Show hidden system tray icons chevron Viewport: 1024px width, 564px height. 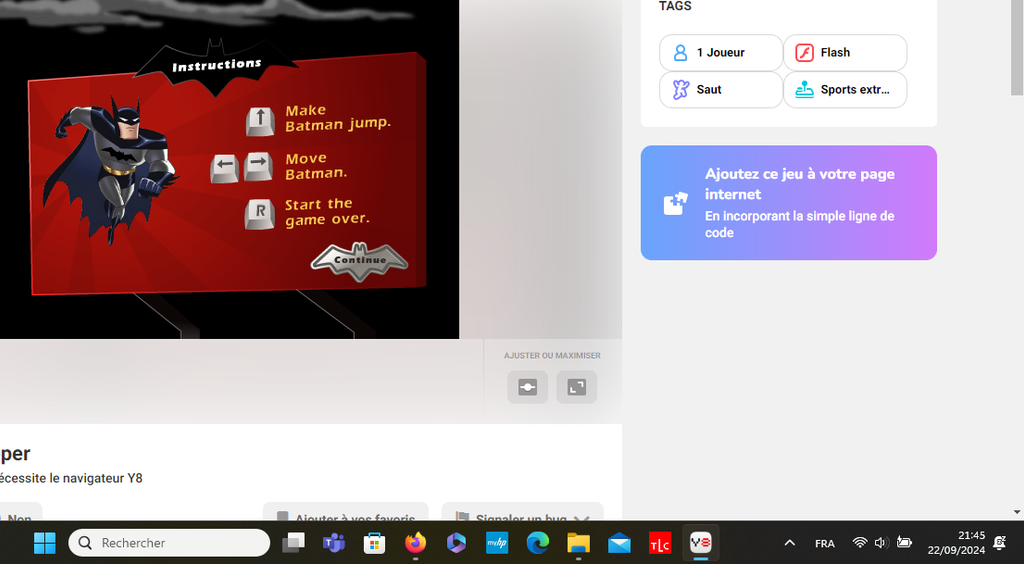[790, 542]
